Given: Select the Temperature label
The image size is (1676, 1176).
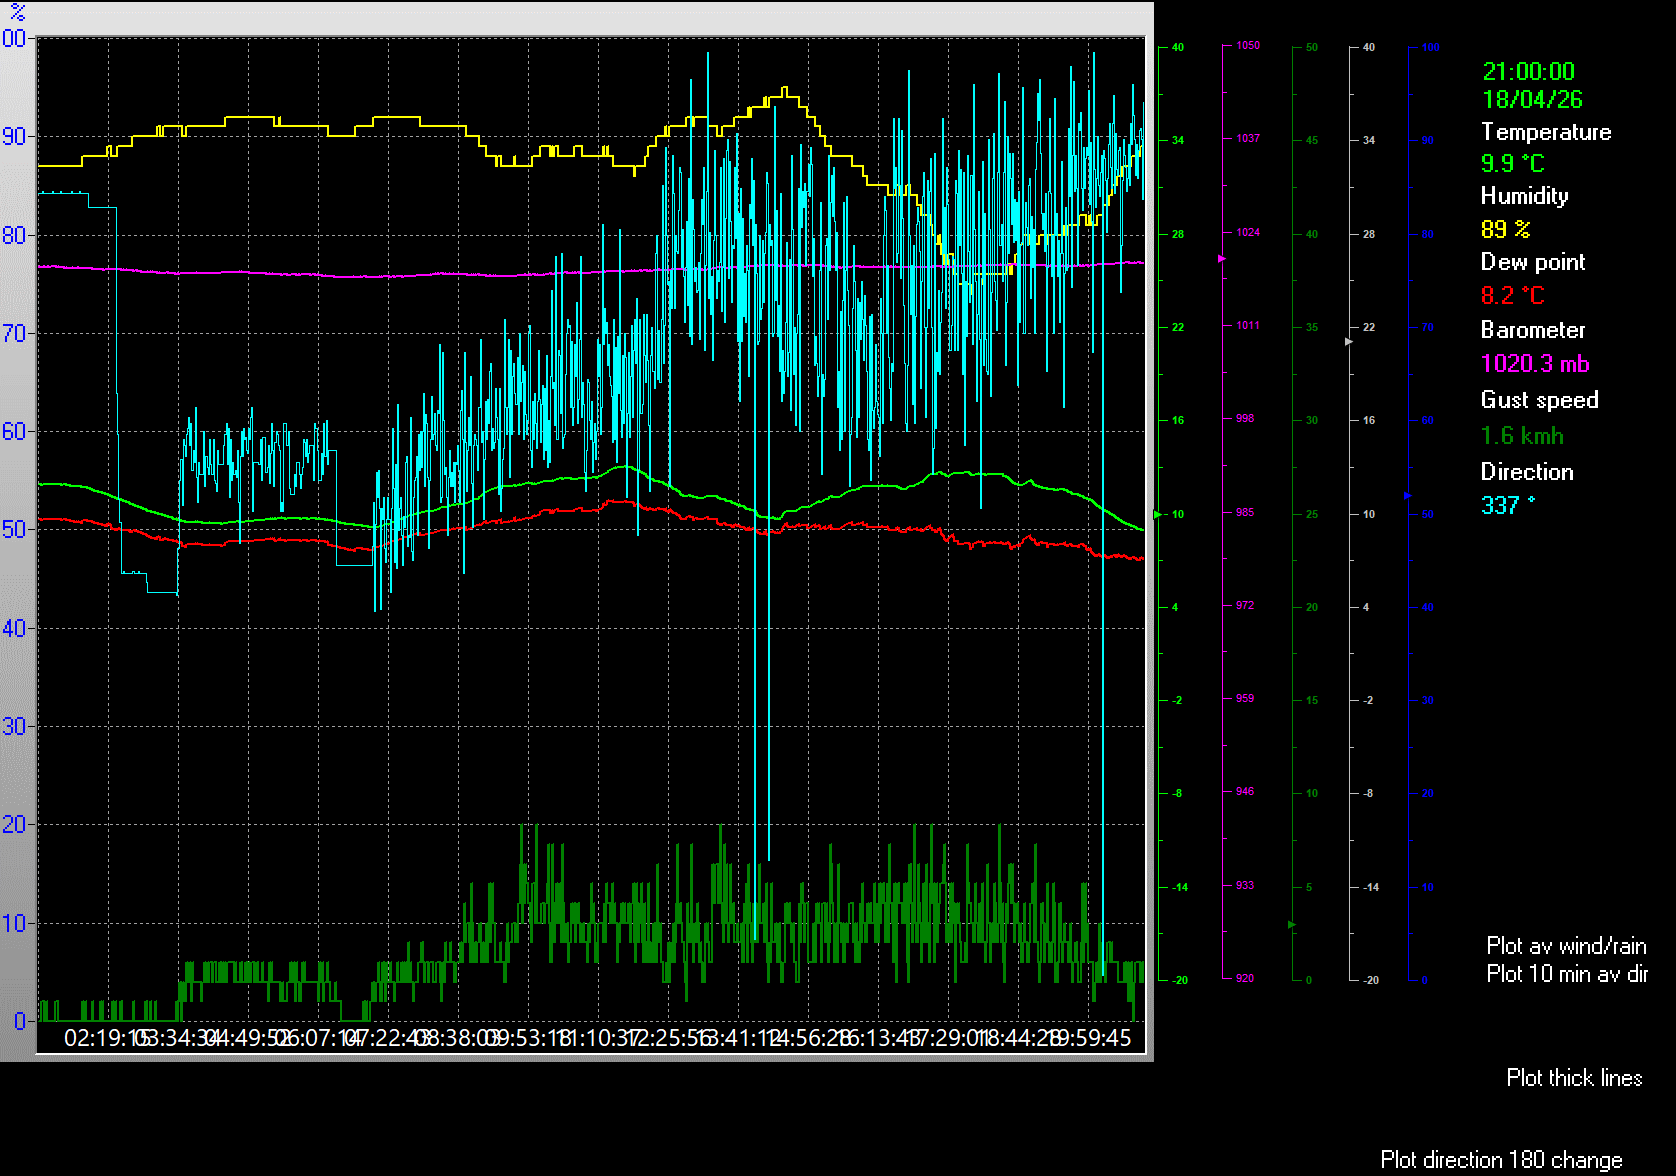Looking at the screenshot, I should tap(1545, 132).
